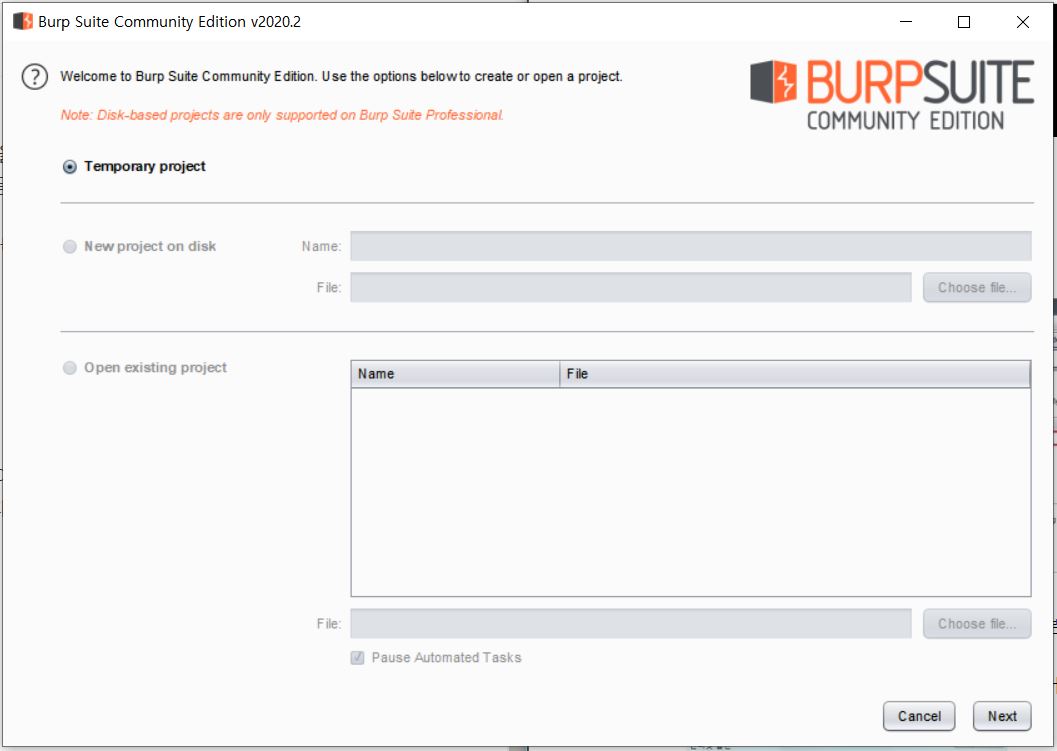Click the help question mark icon
1057x751 pixels.
tap(34, 77)
